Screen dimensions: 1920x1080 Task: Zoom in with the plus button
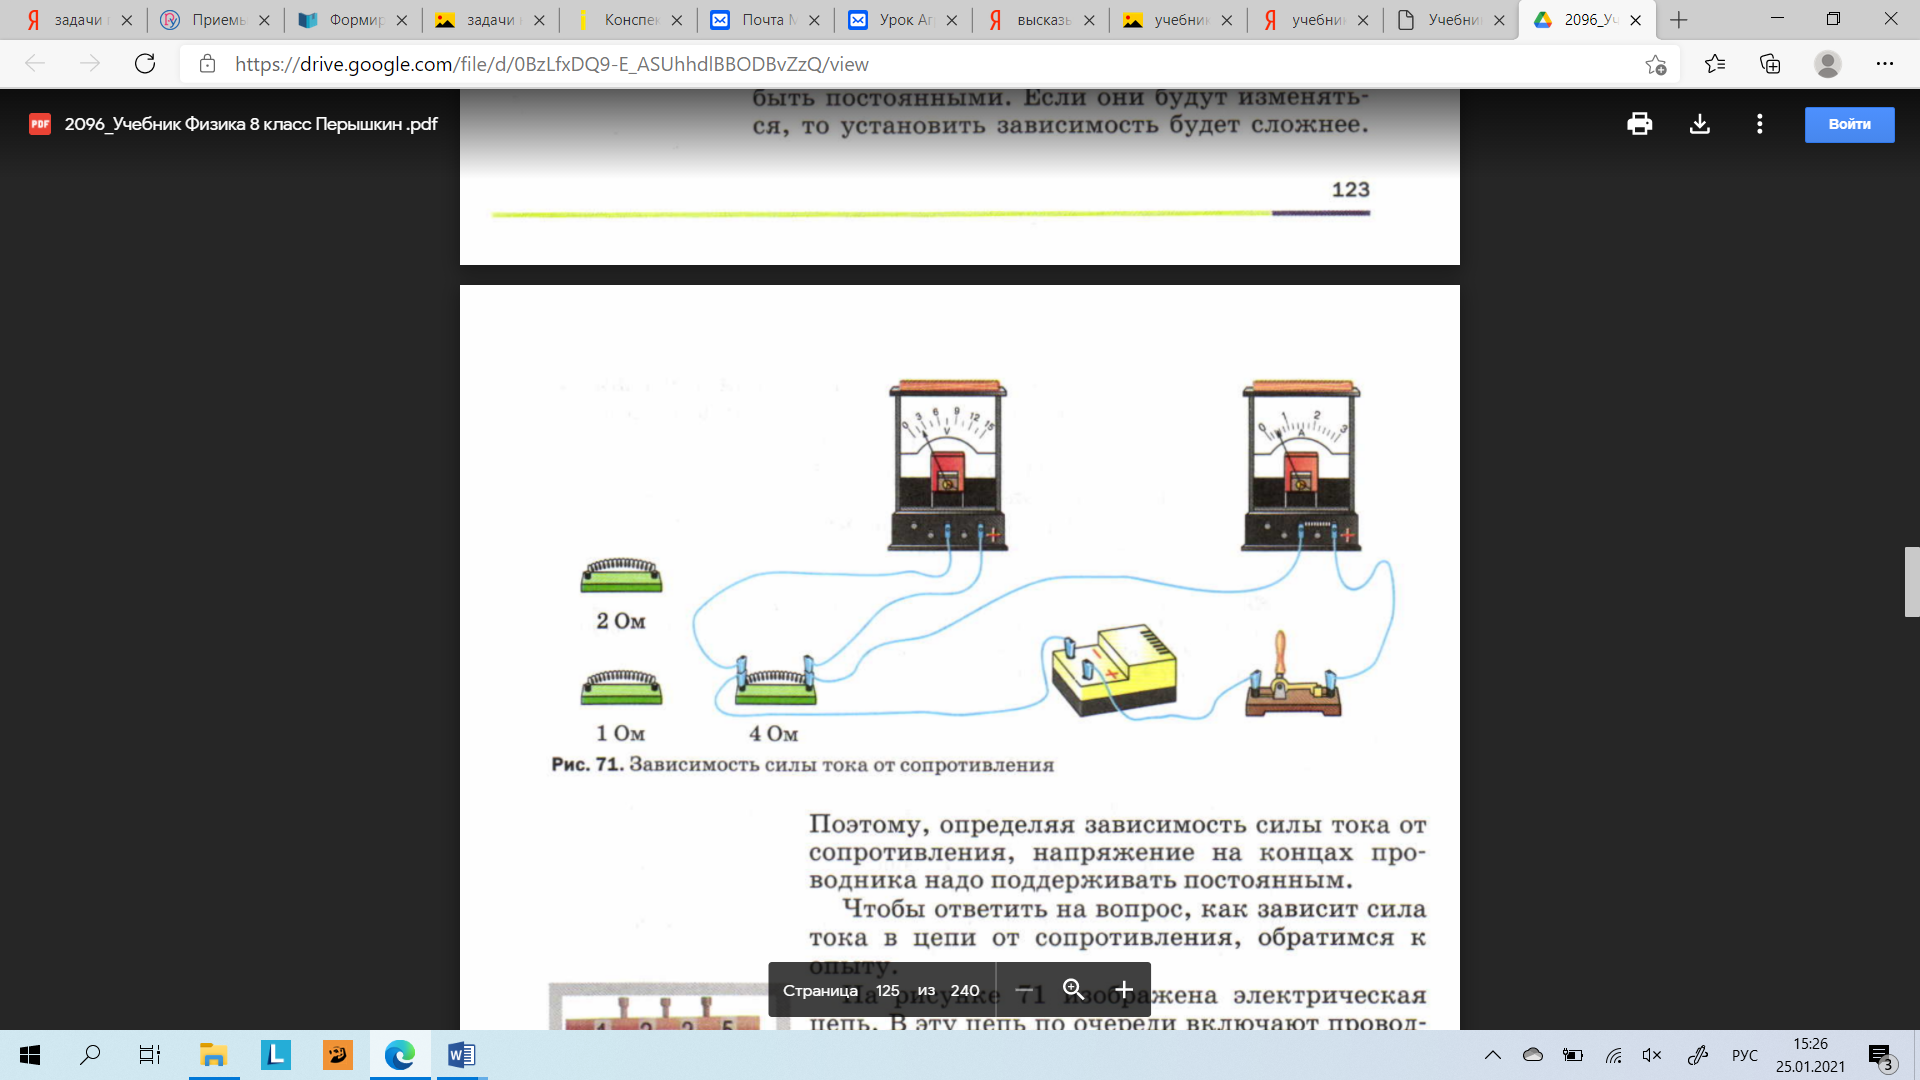pyautogui.click(x=1124, y=990)
